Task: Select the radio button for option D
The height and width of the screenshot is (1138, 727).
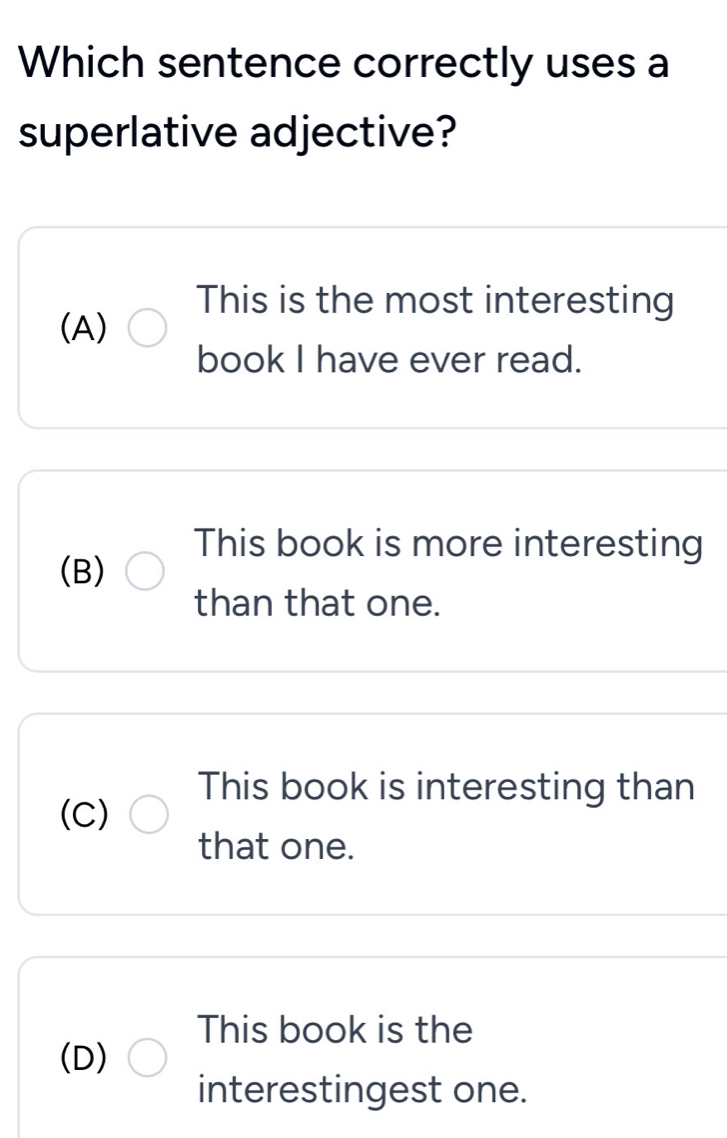Action: [x=145, y=1057]
